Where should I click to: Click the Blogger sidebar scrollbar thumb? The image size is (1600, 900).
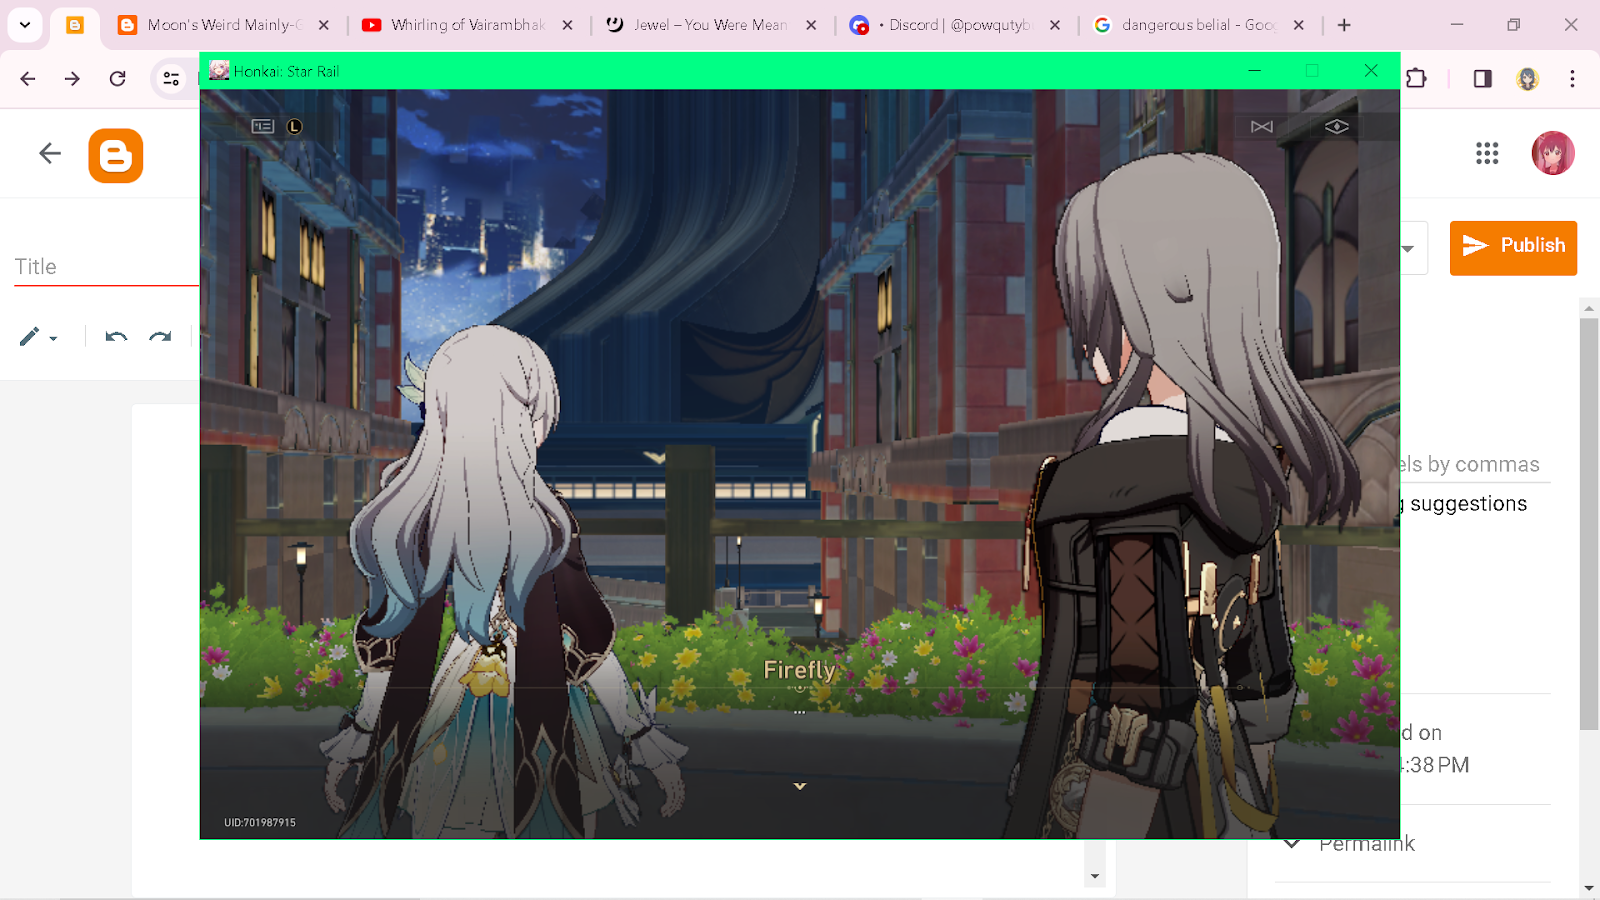click(1589, 525)
